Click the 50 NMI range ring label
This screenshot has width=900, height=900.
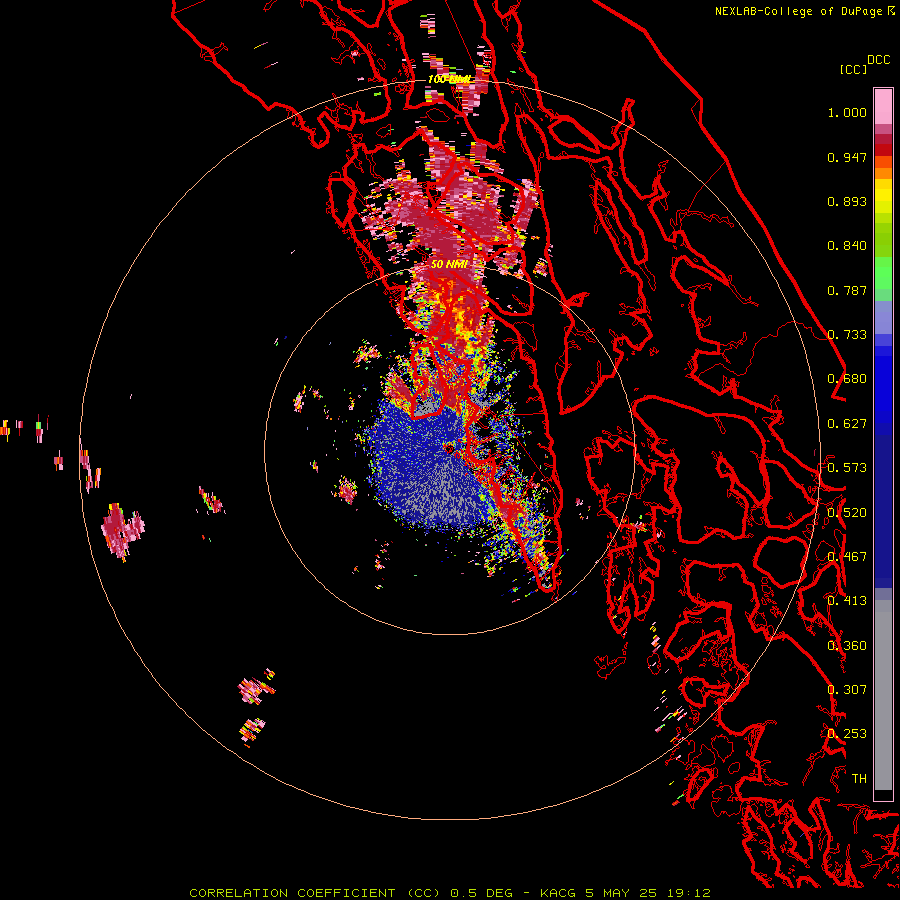pos(449,264)
